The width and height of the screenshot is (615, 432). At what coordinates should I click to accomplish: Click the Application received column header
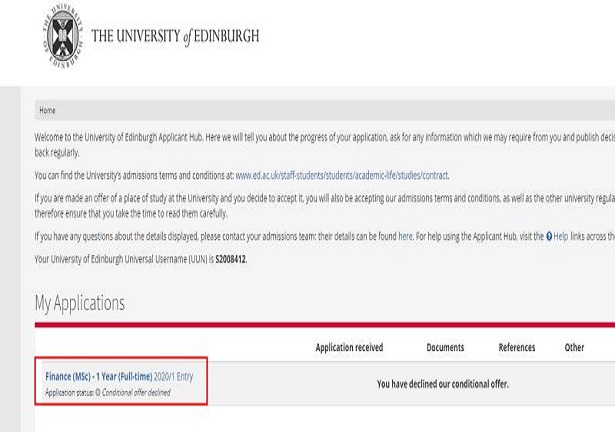349,347
